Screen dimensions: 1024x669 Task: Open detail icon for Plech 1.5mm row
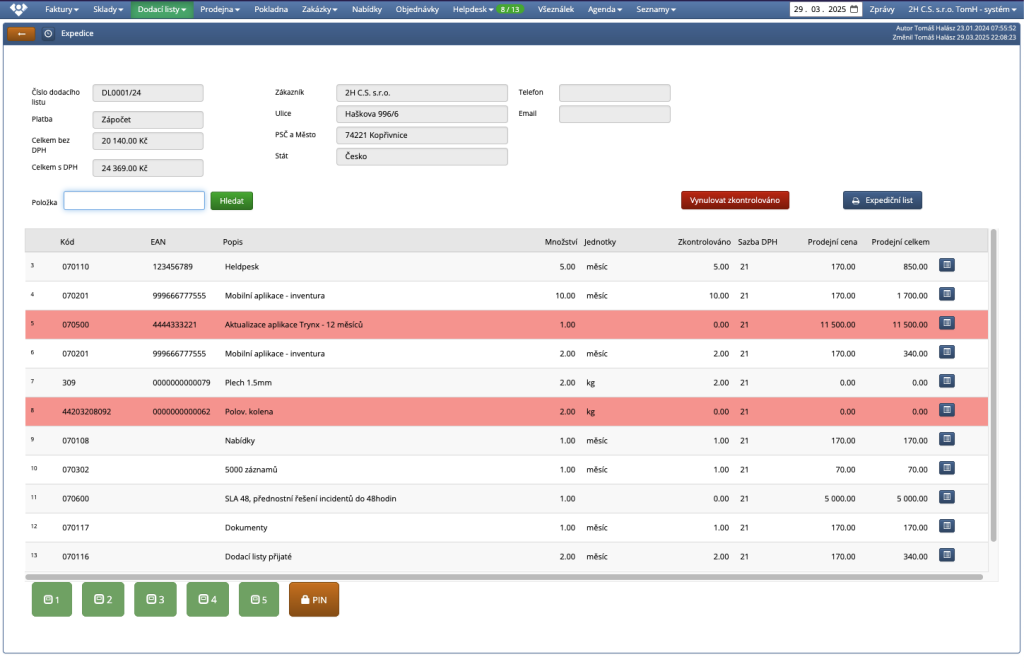point(947,381)
